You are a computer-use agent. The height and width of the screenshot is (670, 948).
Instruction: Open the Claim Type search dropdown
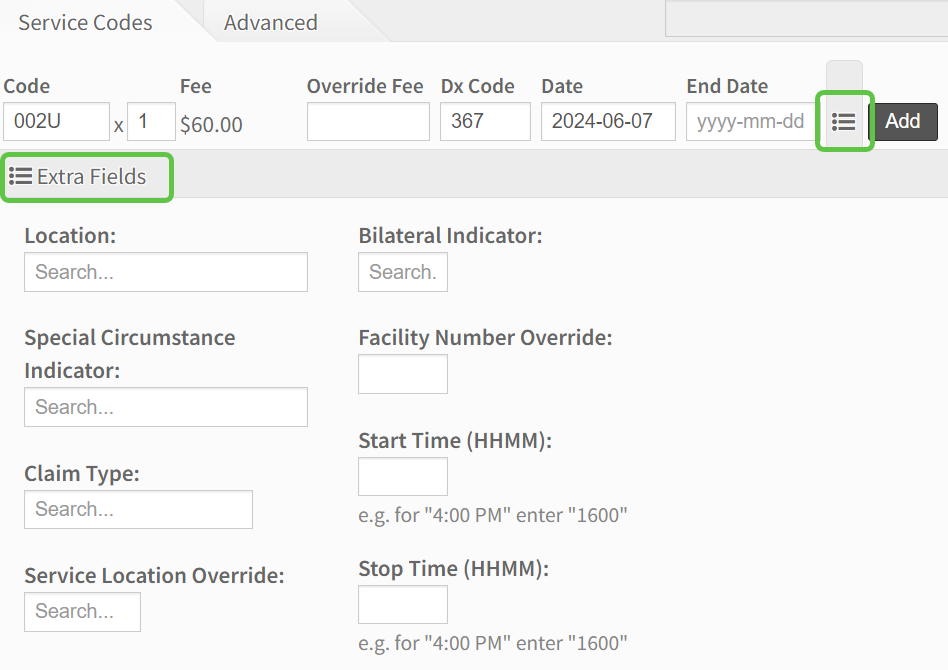(138, 509)
